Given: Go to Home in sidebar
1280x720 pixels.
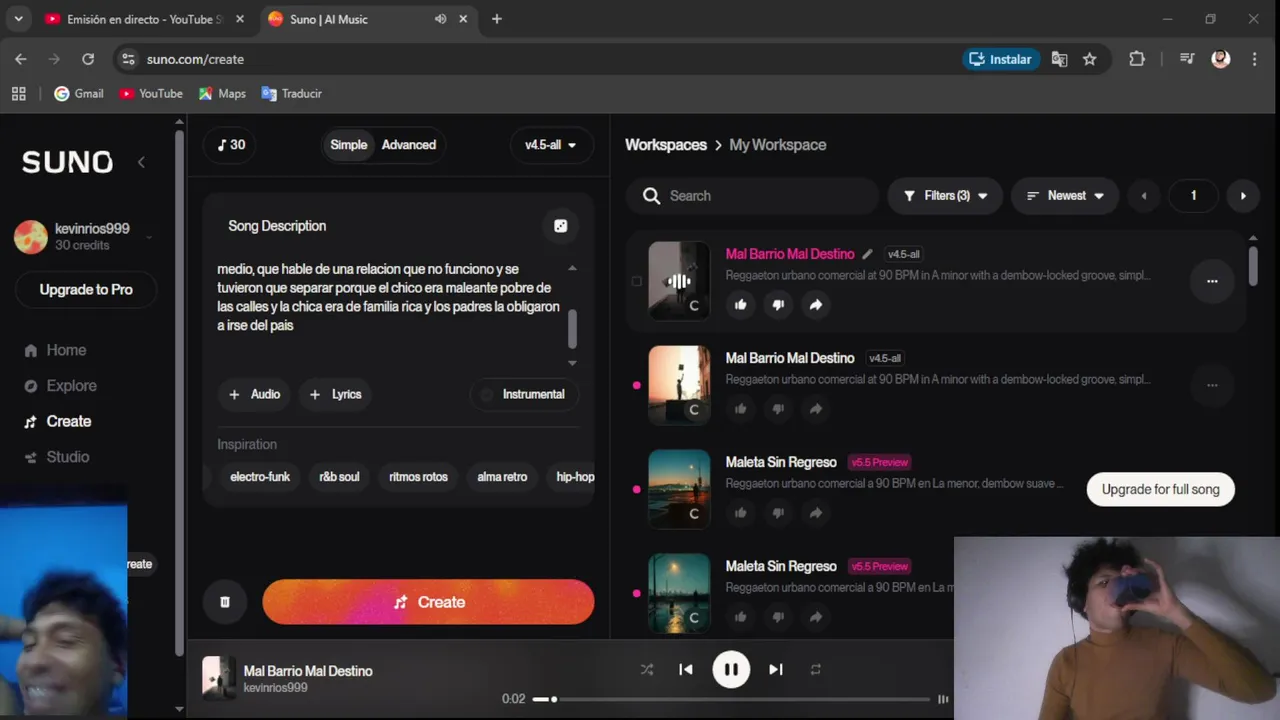Looking at the screenshot, I should pos(55,350).
